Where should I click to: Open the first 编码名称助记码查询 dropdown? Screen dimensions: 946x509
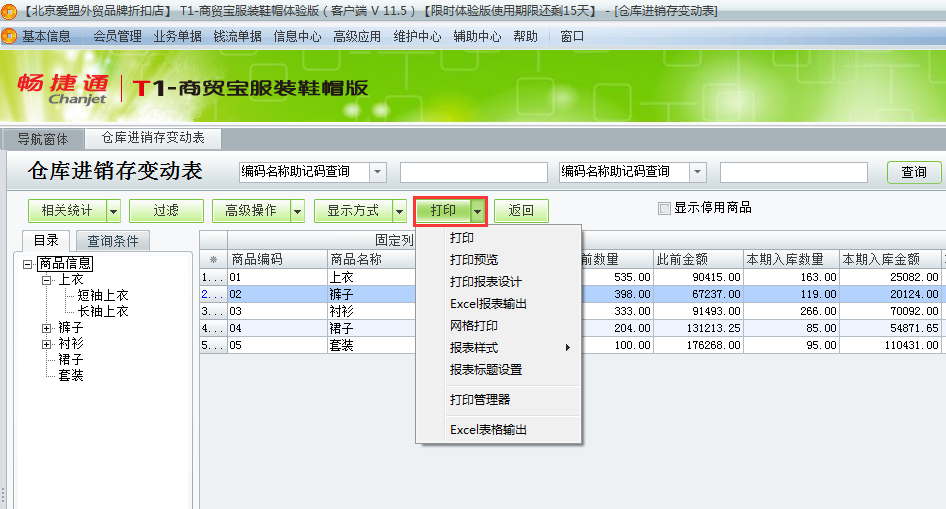click(378, 172)
